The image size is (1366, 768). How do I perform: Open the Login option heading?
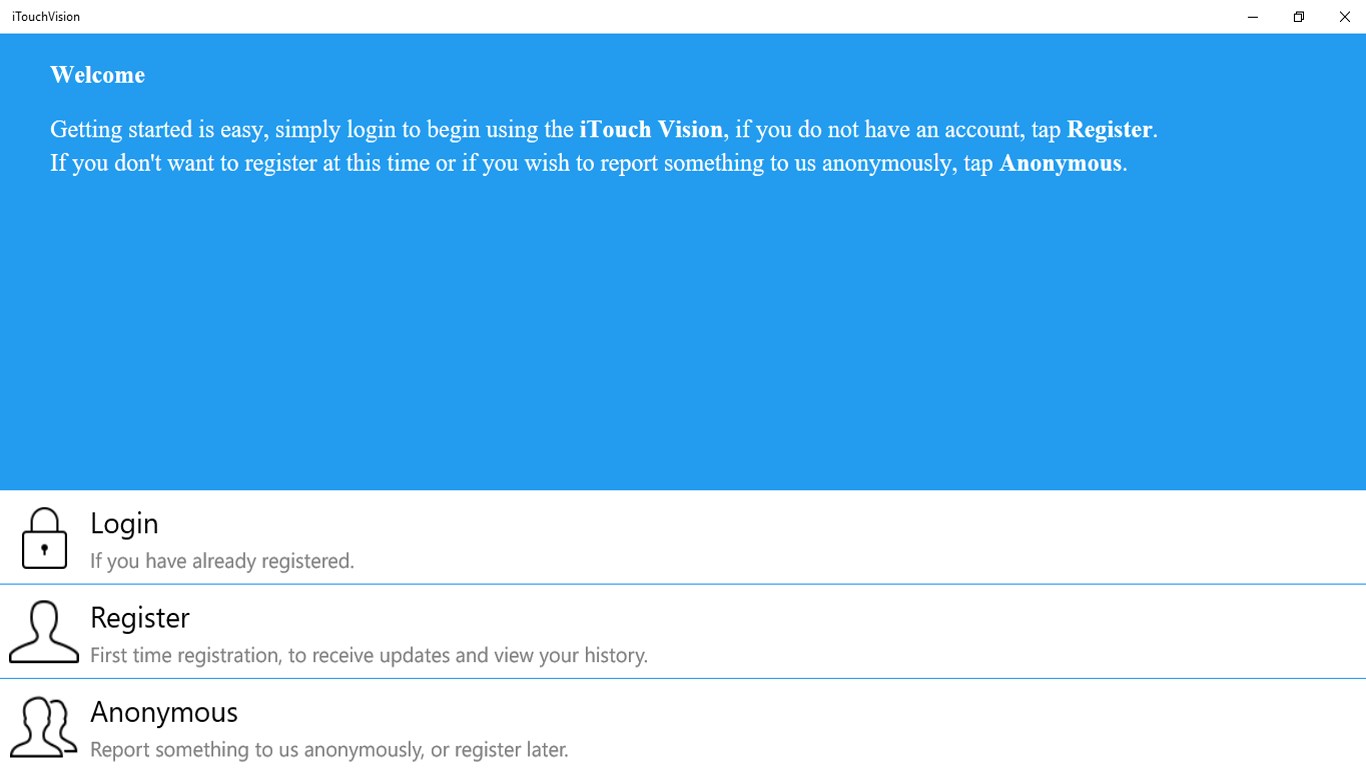tap(124, 523)
